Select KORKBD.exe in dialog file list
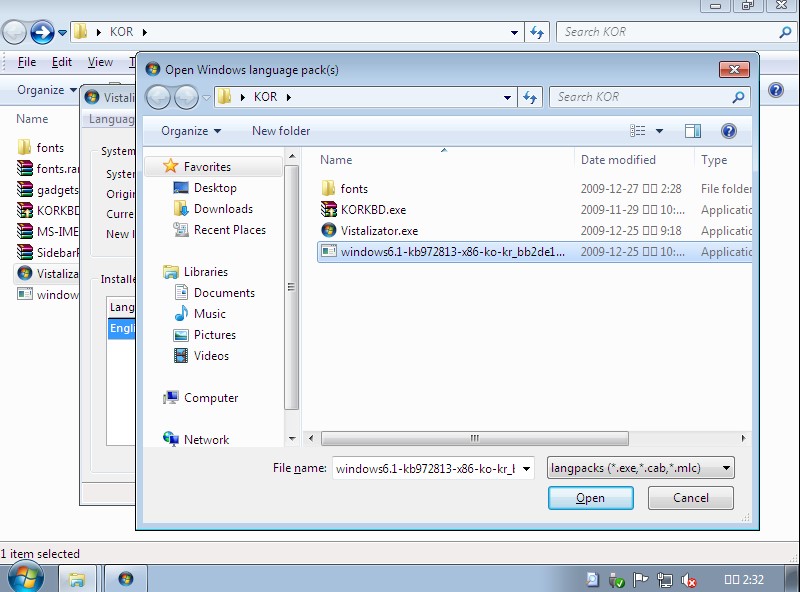 [363, 209]
